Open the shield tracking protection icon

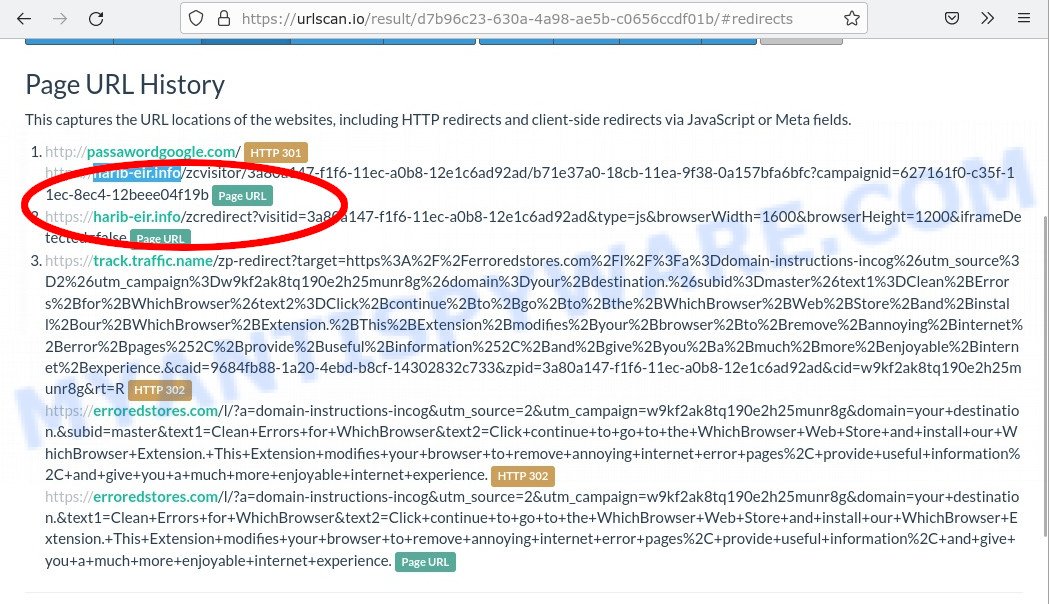pos(195,19)
